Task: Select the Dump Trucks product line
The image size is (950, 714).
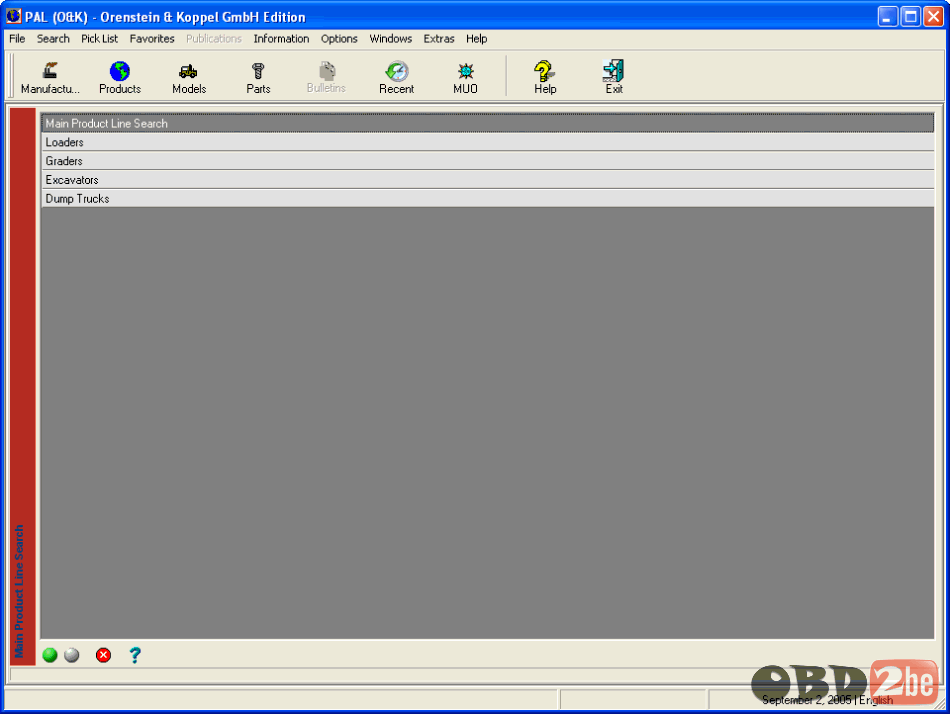Action: (x=488, y=199)
